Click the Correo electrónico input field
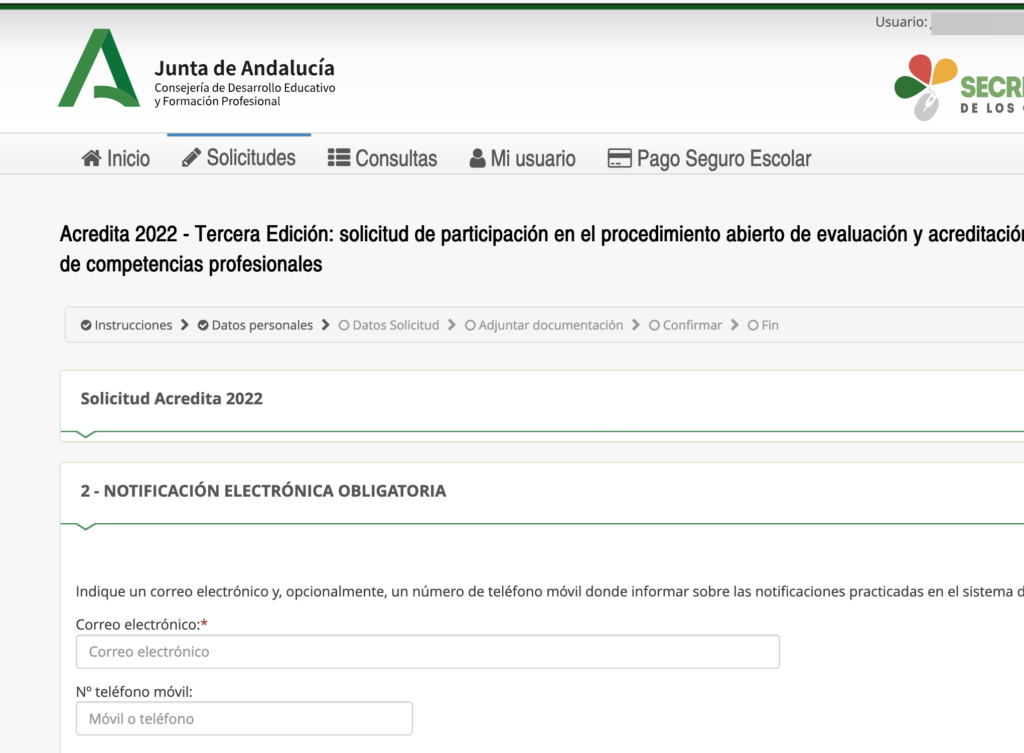The width and height of the screenshot is (1024, 753). [x=427, y=652]
